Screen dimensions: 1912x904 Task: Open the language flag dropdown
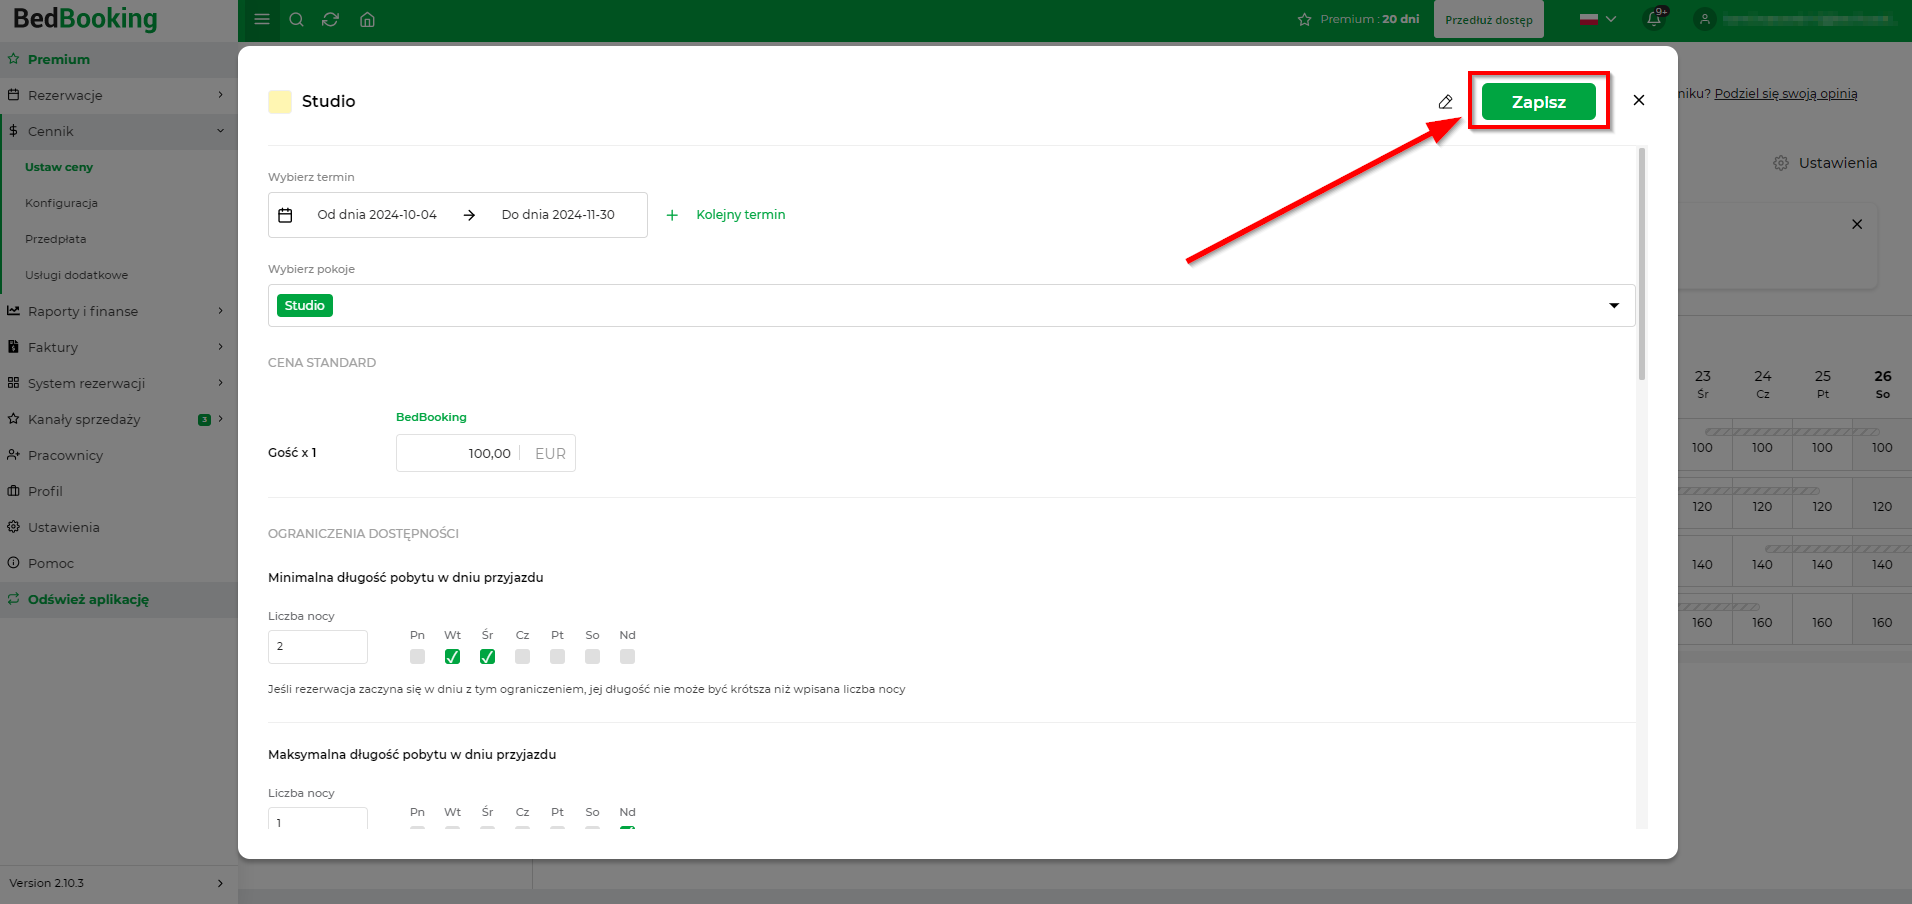tap(1598, 19)
